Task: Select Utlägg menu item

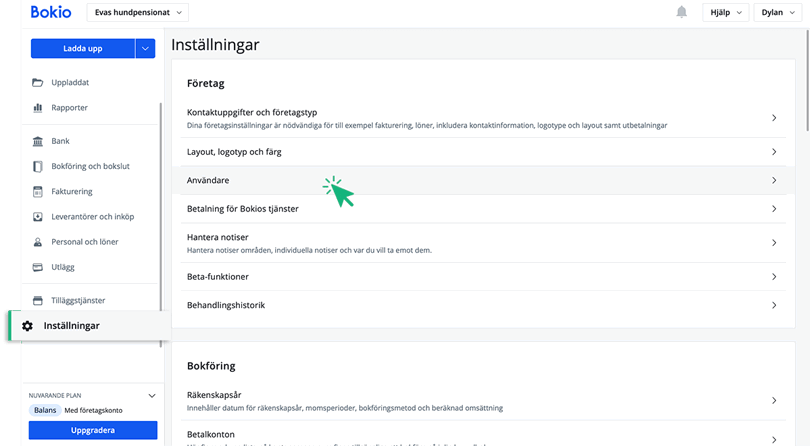Action: 63,267
